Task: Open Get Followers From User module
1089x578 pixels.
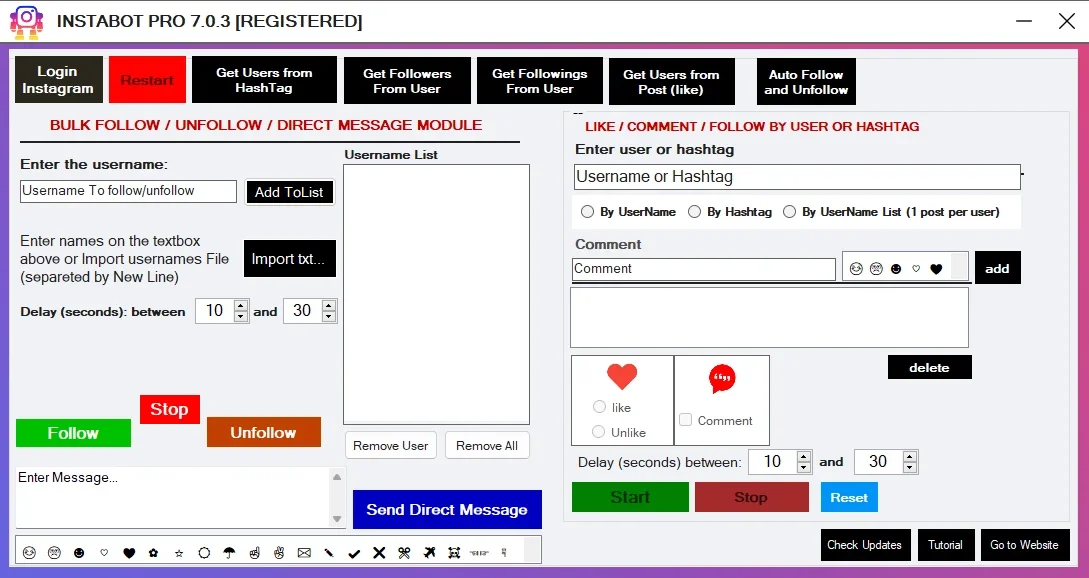Action: 407,81
